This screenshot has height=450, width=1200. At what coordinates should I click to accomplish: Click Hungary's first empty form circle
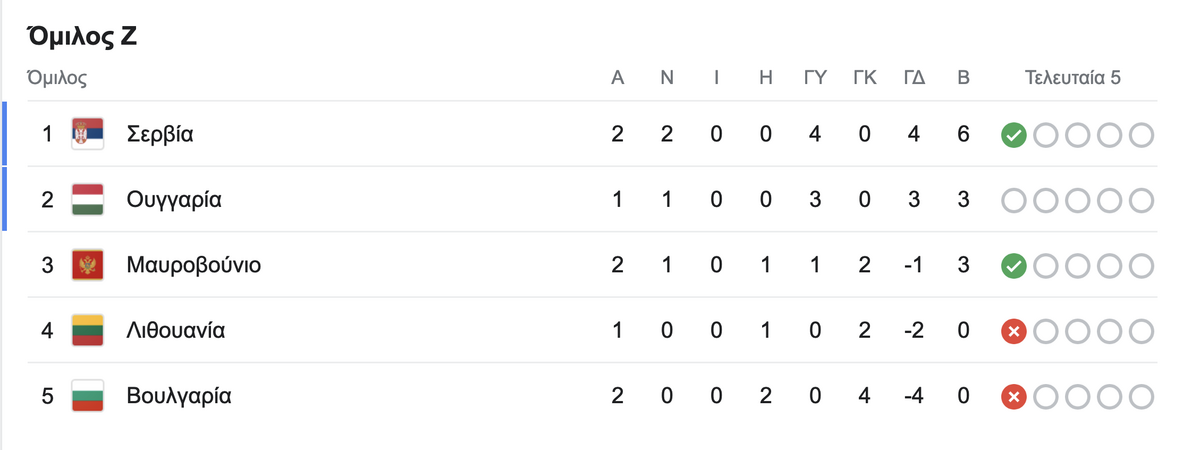click(x=1014, y=200)
